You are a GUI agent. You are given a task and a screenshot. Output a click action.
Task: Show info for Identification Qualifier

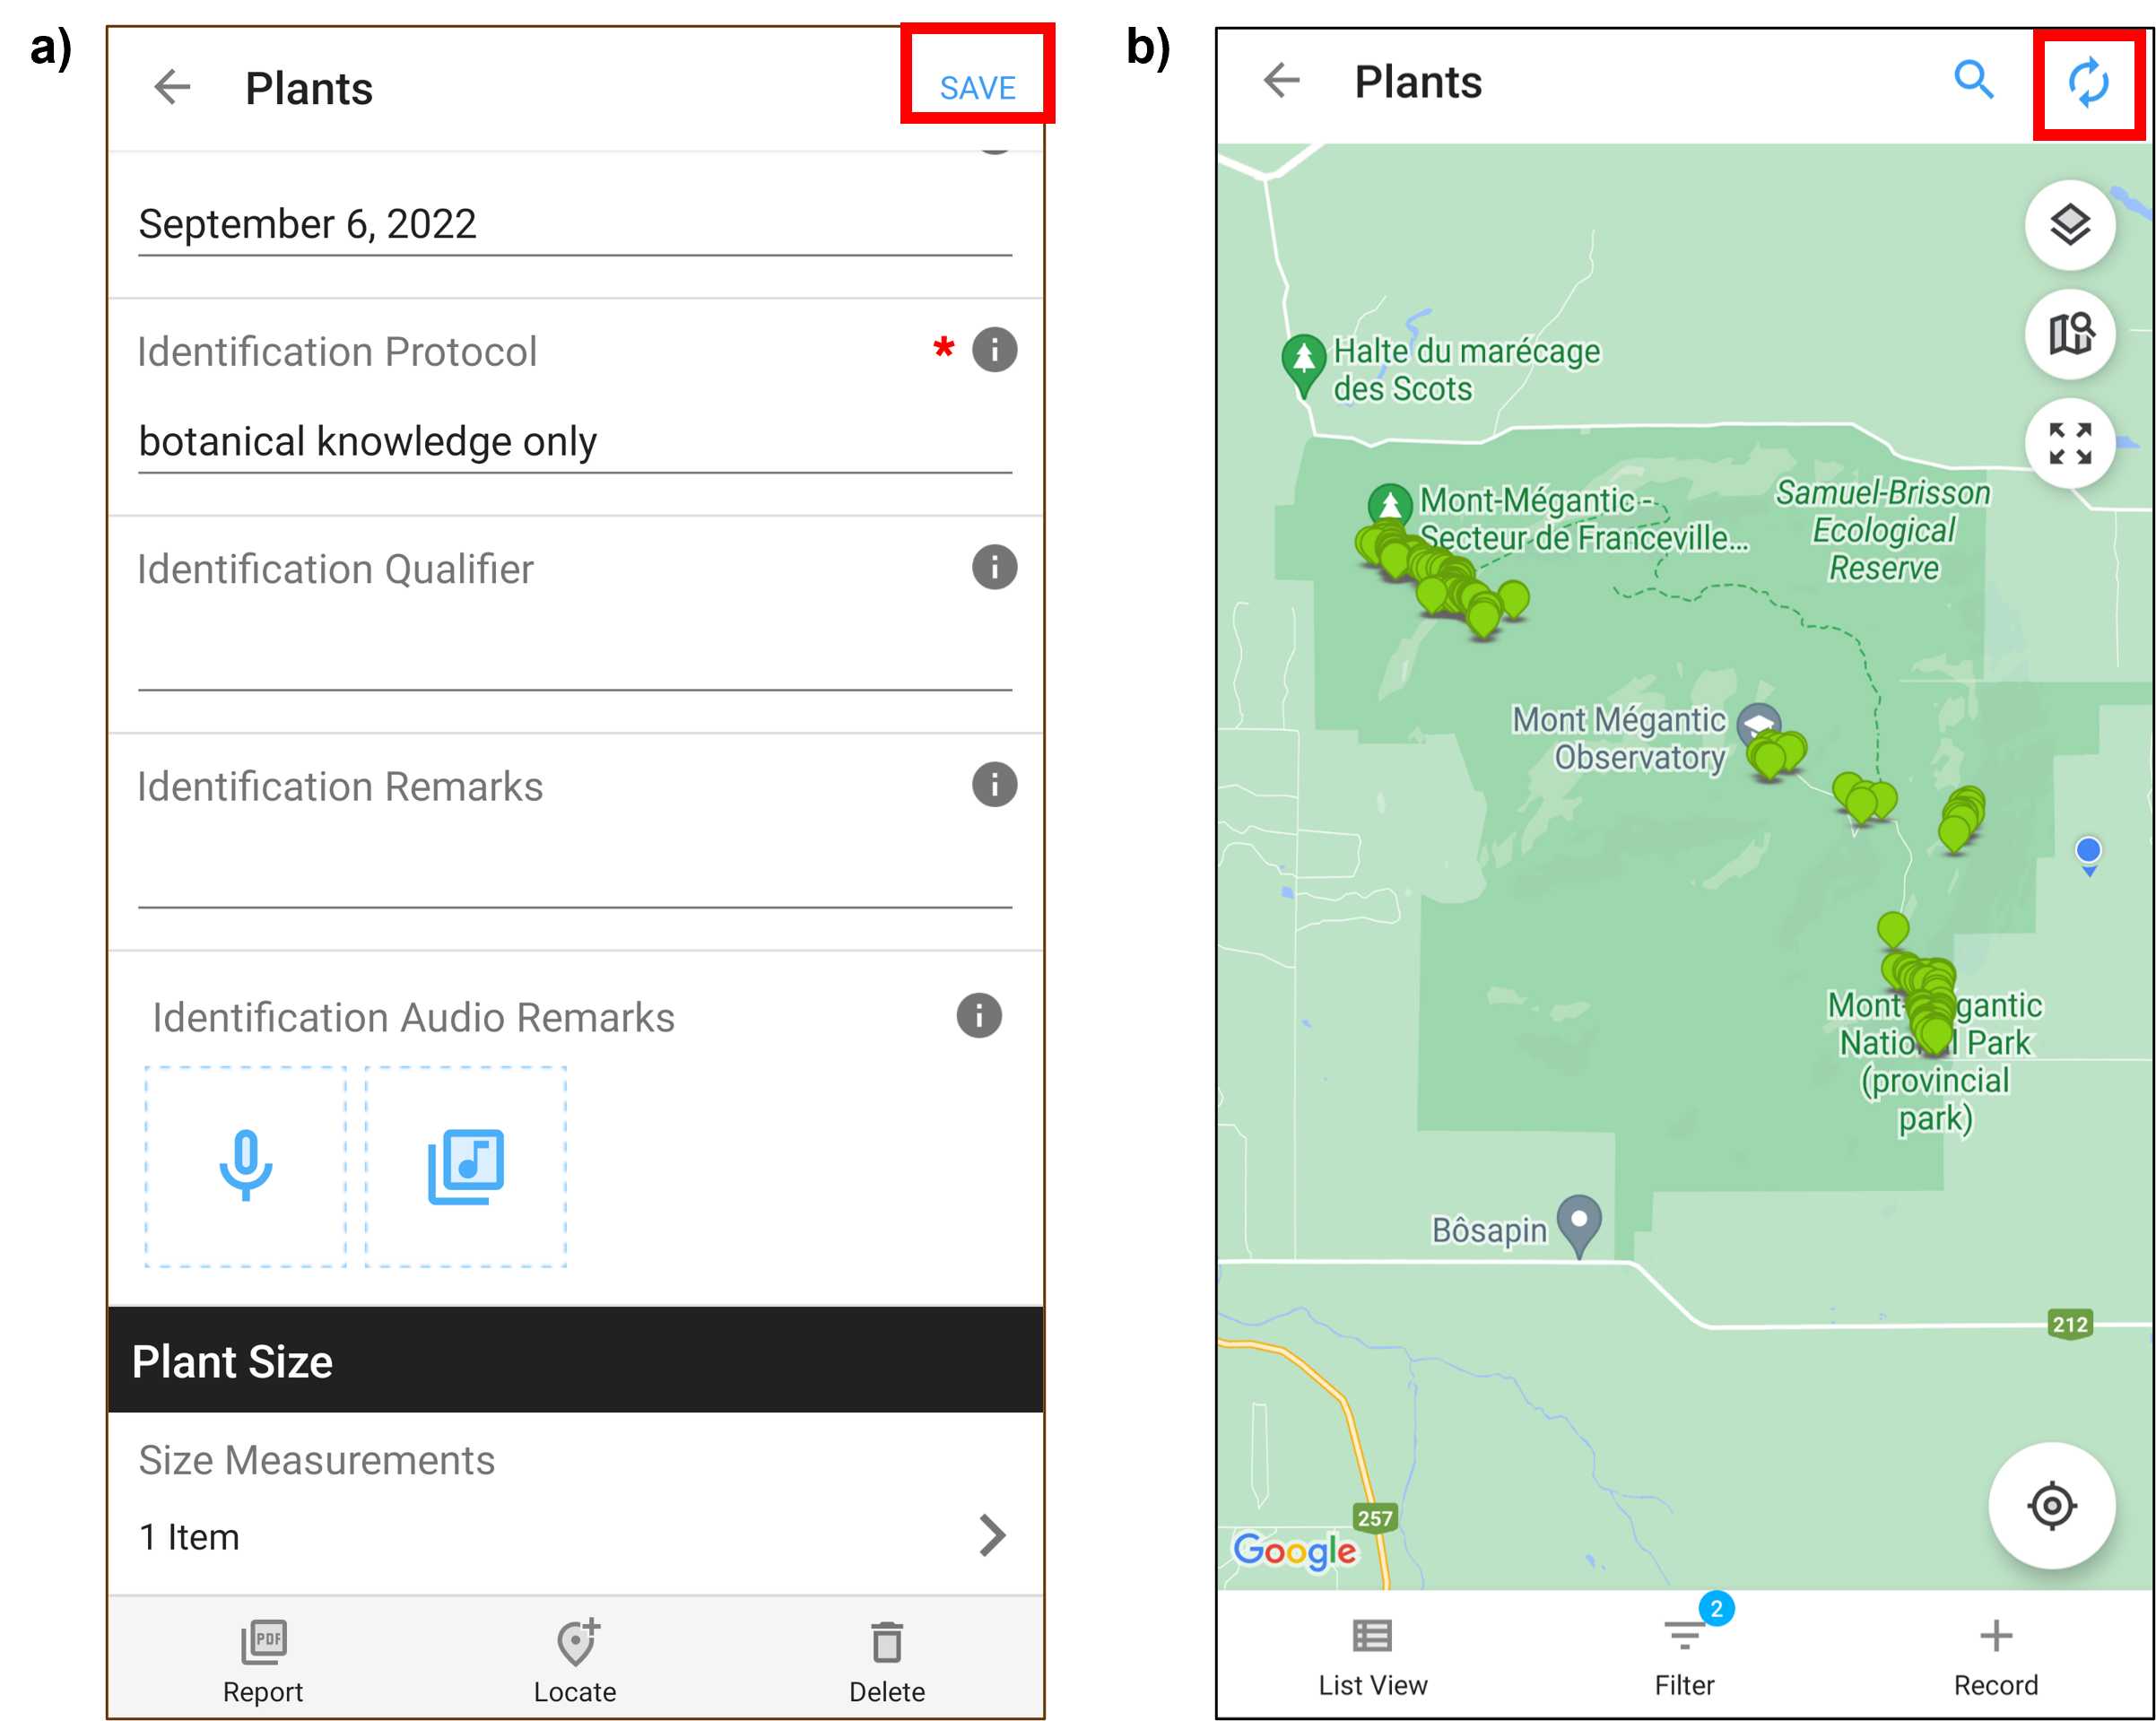click(x=994, y=567)
